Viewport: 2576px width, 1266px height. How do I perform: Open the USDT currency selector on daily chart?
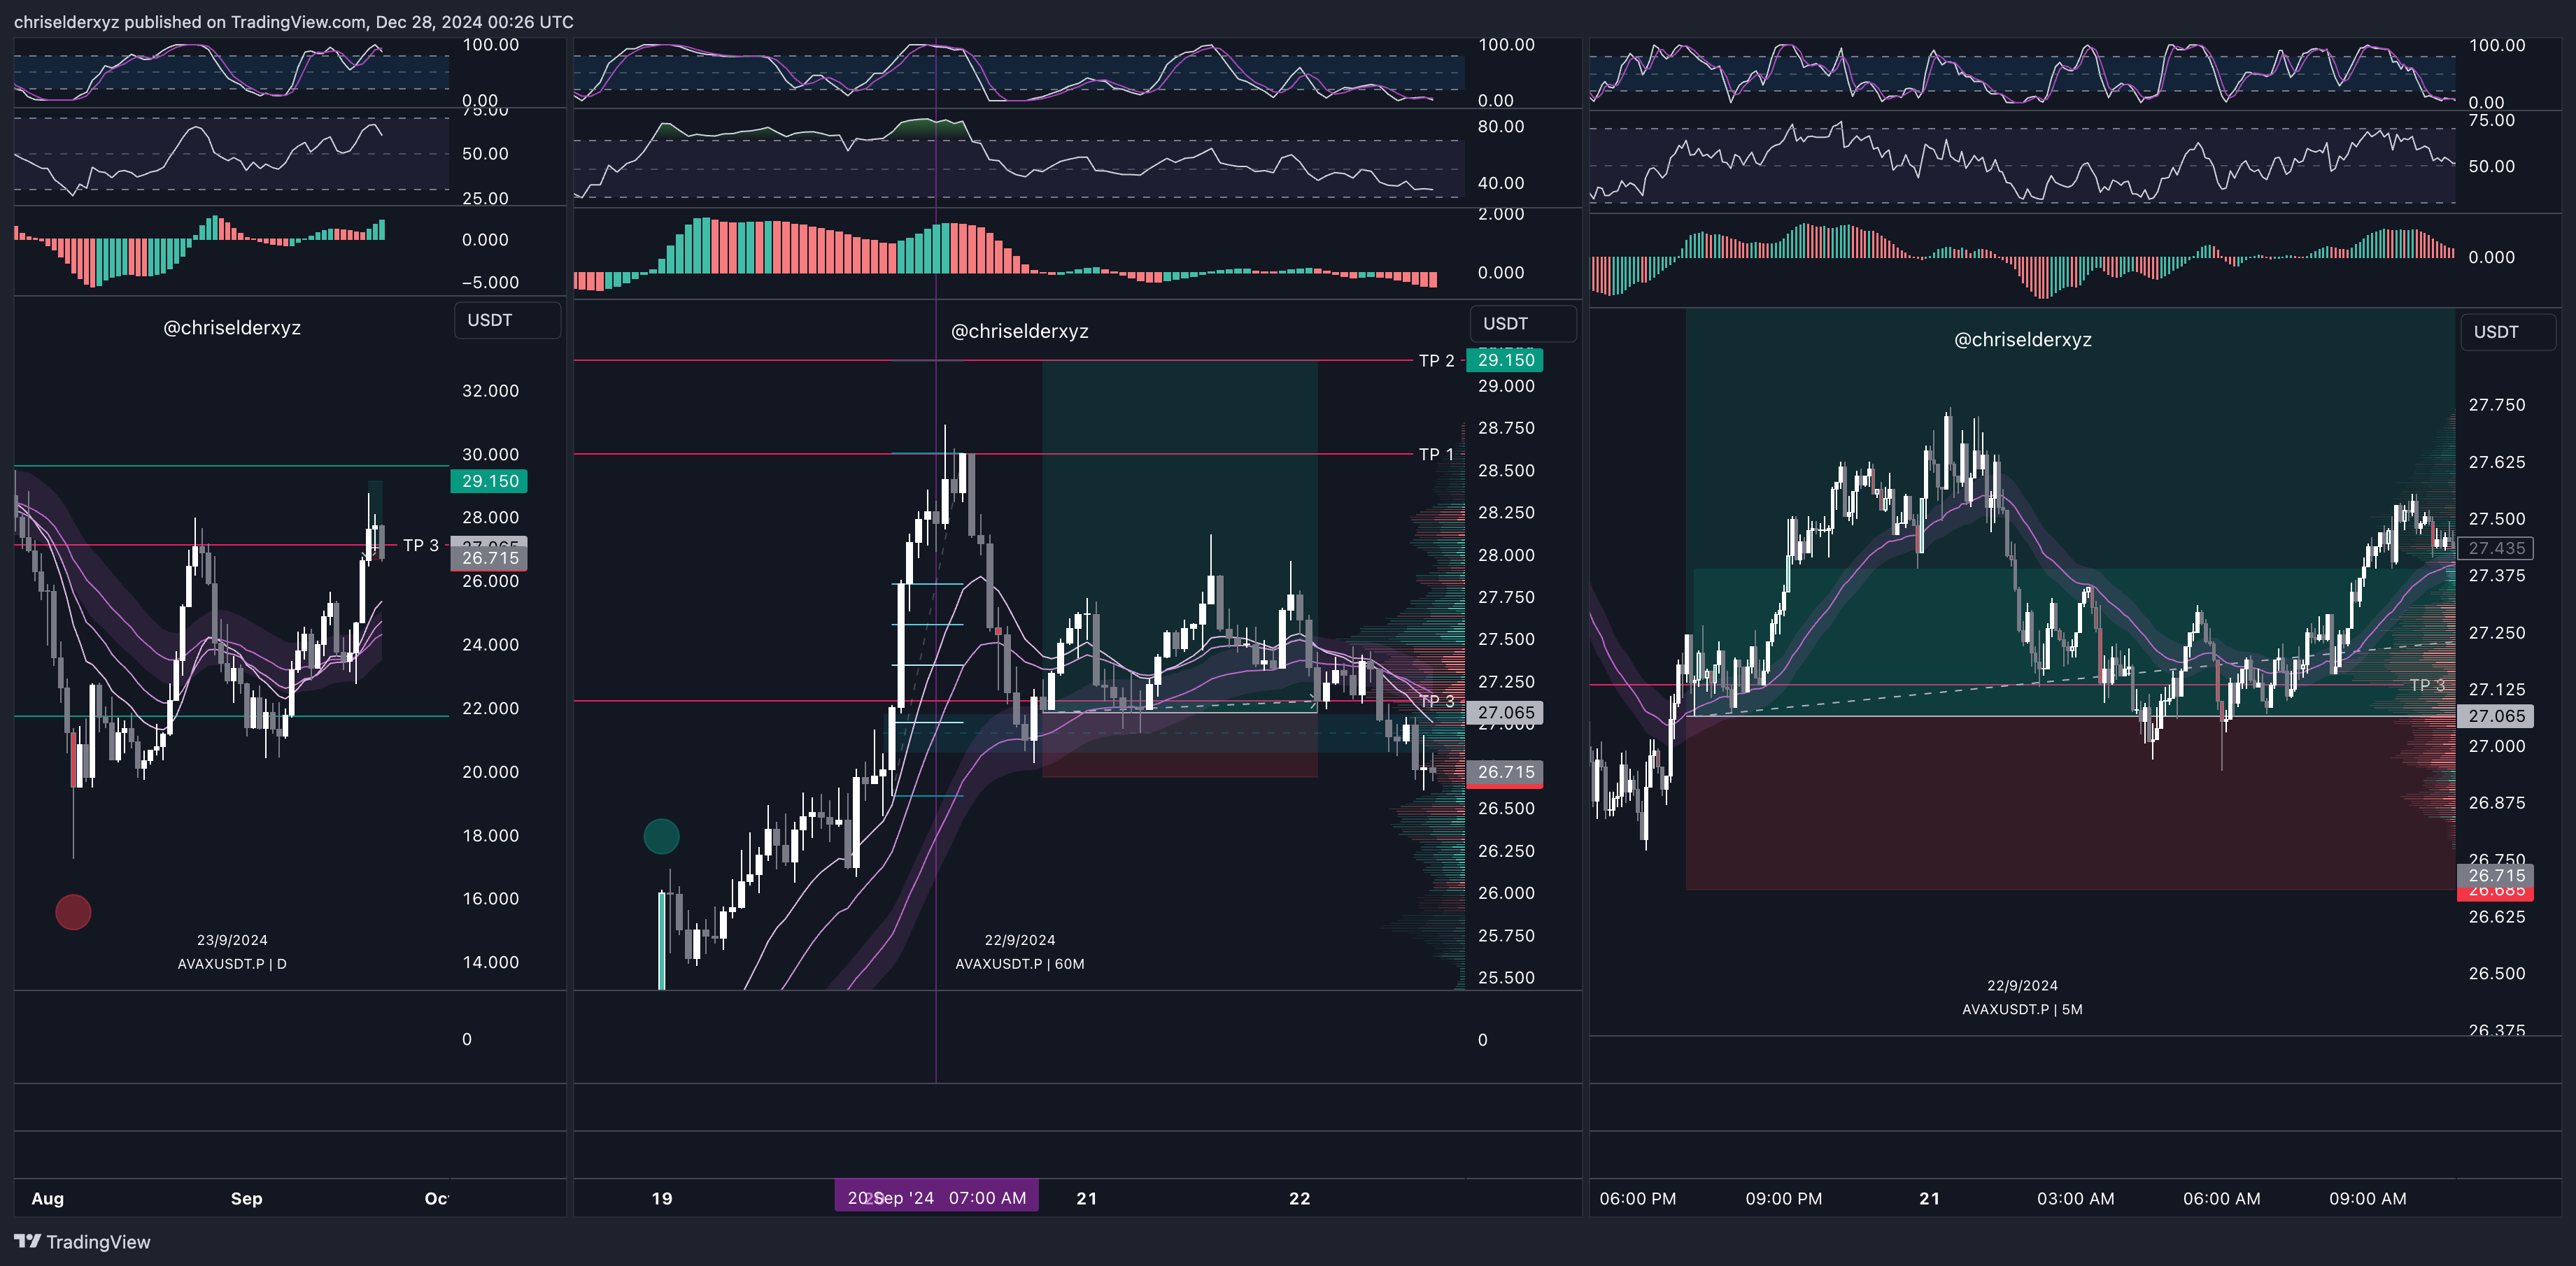pyautogui.click(x=507, y=320)
